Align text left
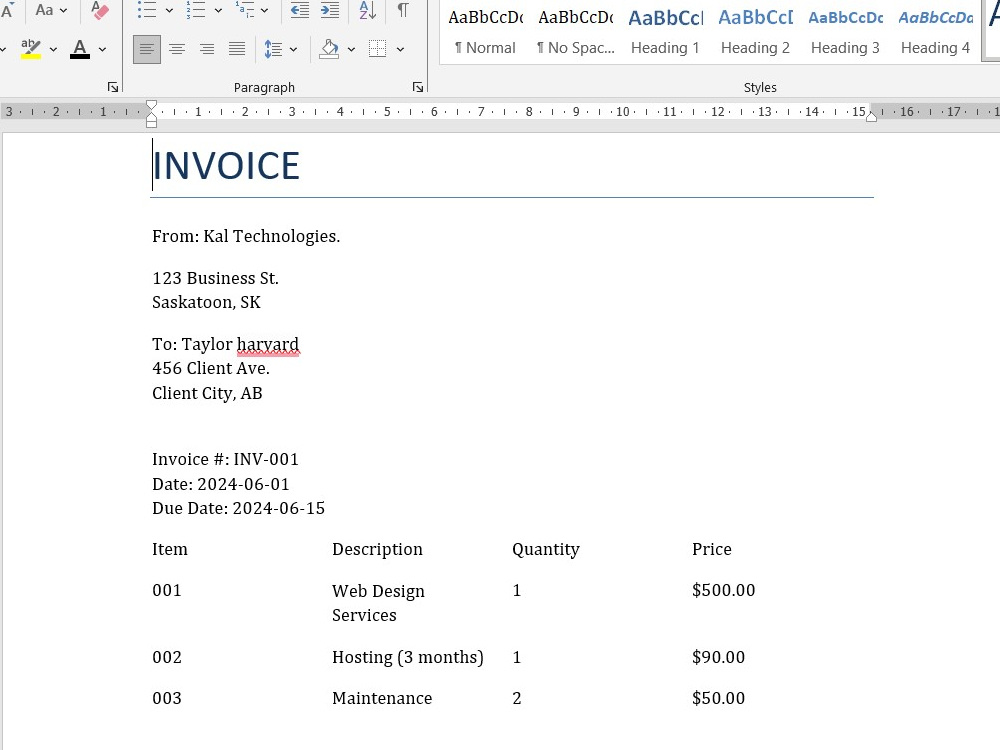1000x750 pixels. click(x=147, y=49)
